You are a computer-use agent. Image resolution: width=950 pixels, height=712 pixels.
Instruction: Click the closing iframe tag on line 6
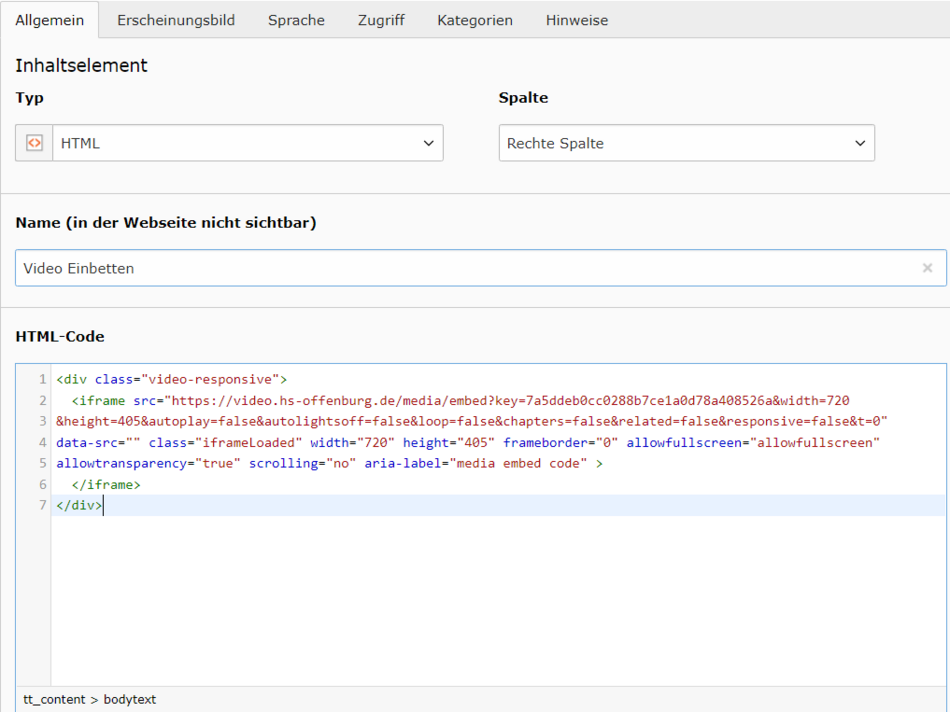106,485
